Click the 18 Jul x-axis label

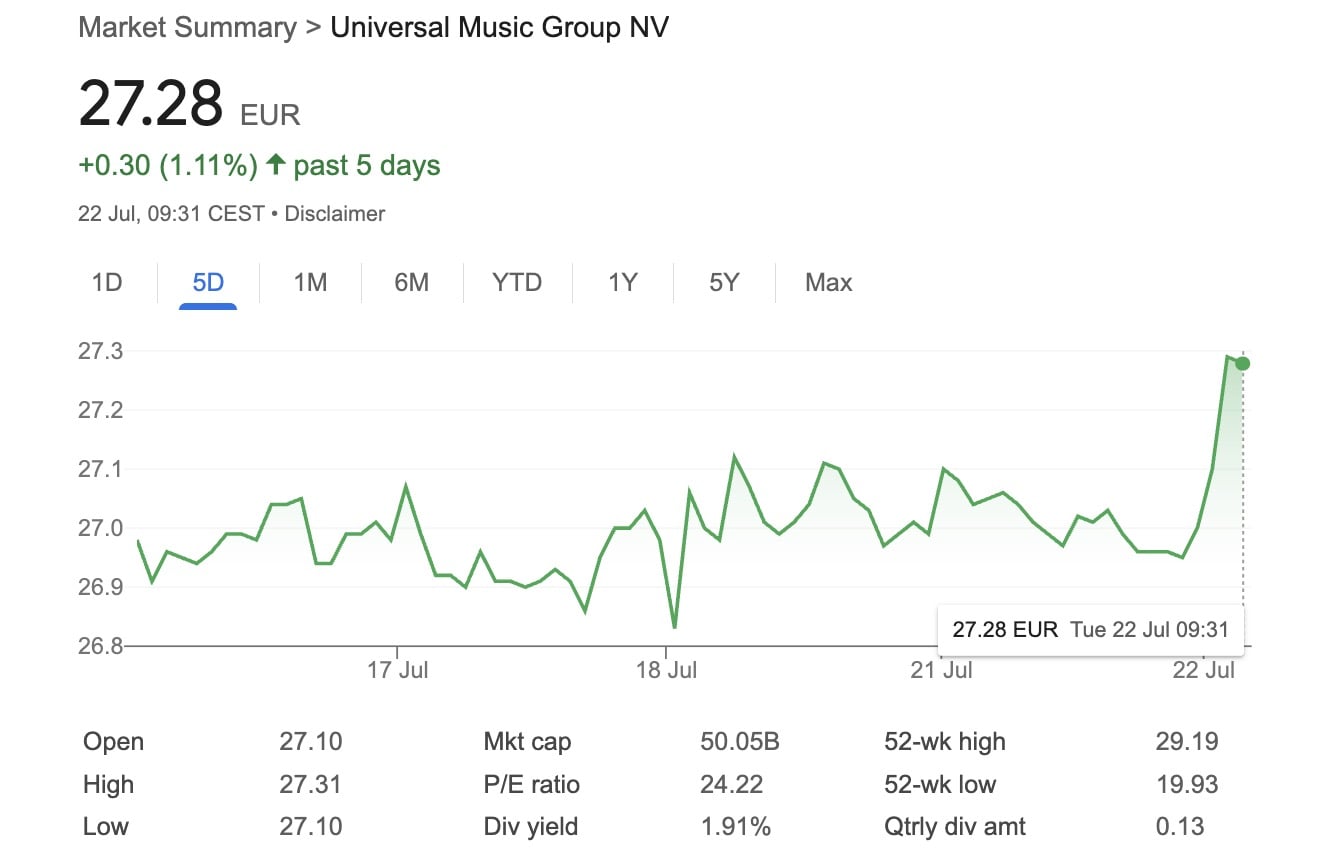pyautogui.click(x=667, y=670)
